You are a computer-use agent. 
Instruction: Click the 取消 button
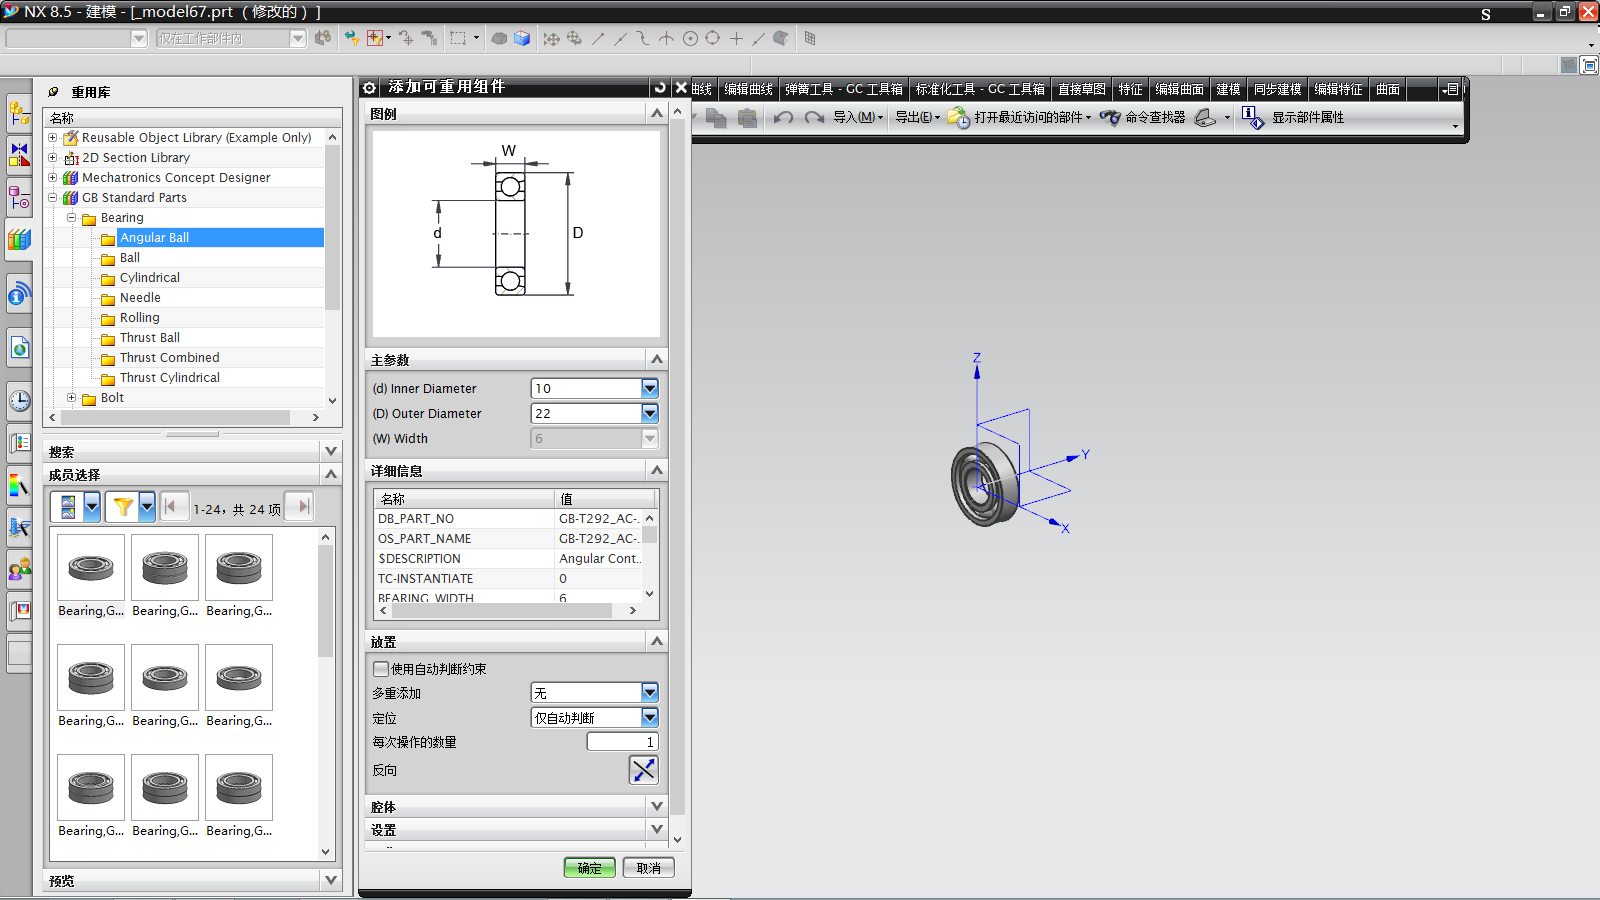(x=648, y=867)
